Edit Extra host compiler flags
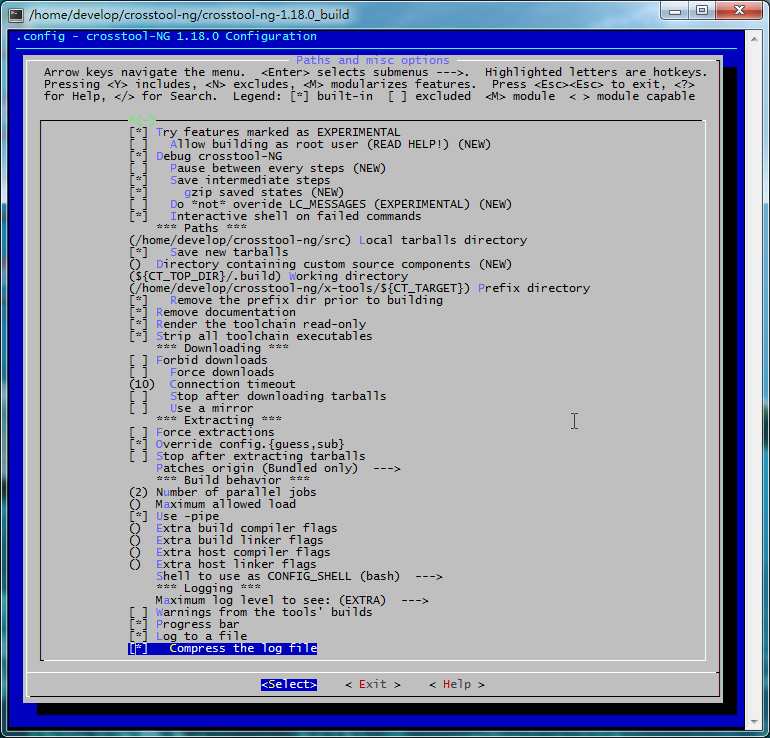The width and height of the screenshot is (770, 738). tap(229, 553)
